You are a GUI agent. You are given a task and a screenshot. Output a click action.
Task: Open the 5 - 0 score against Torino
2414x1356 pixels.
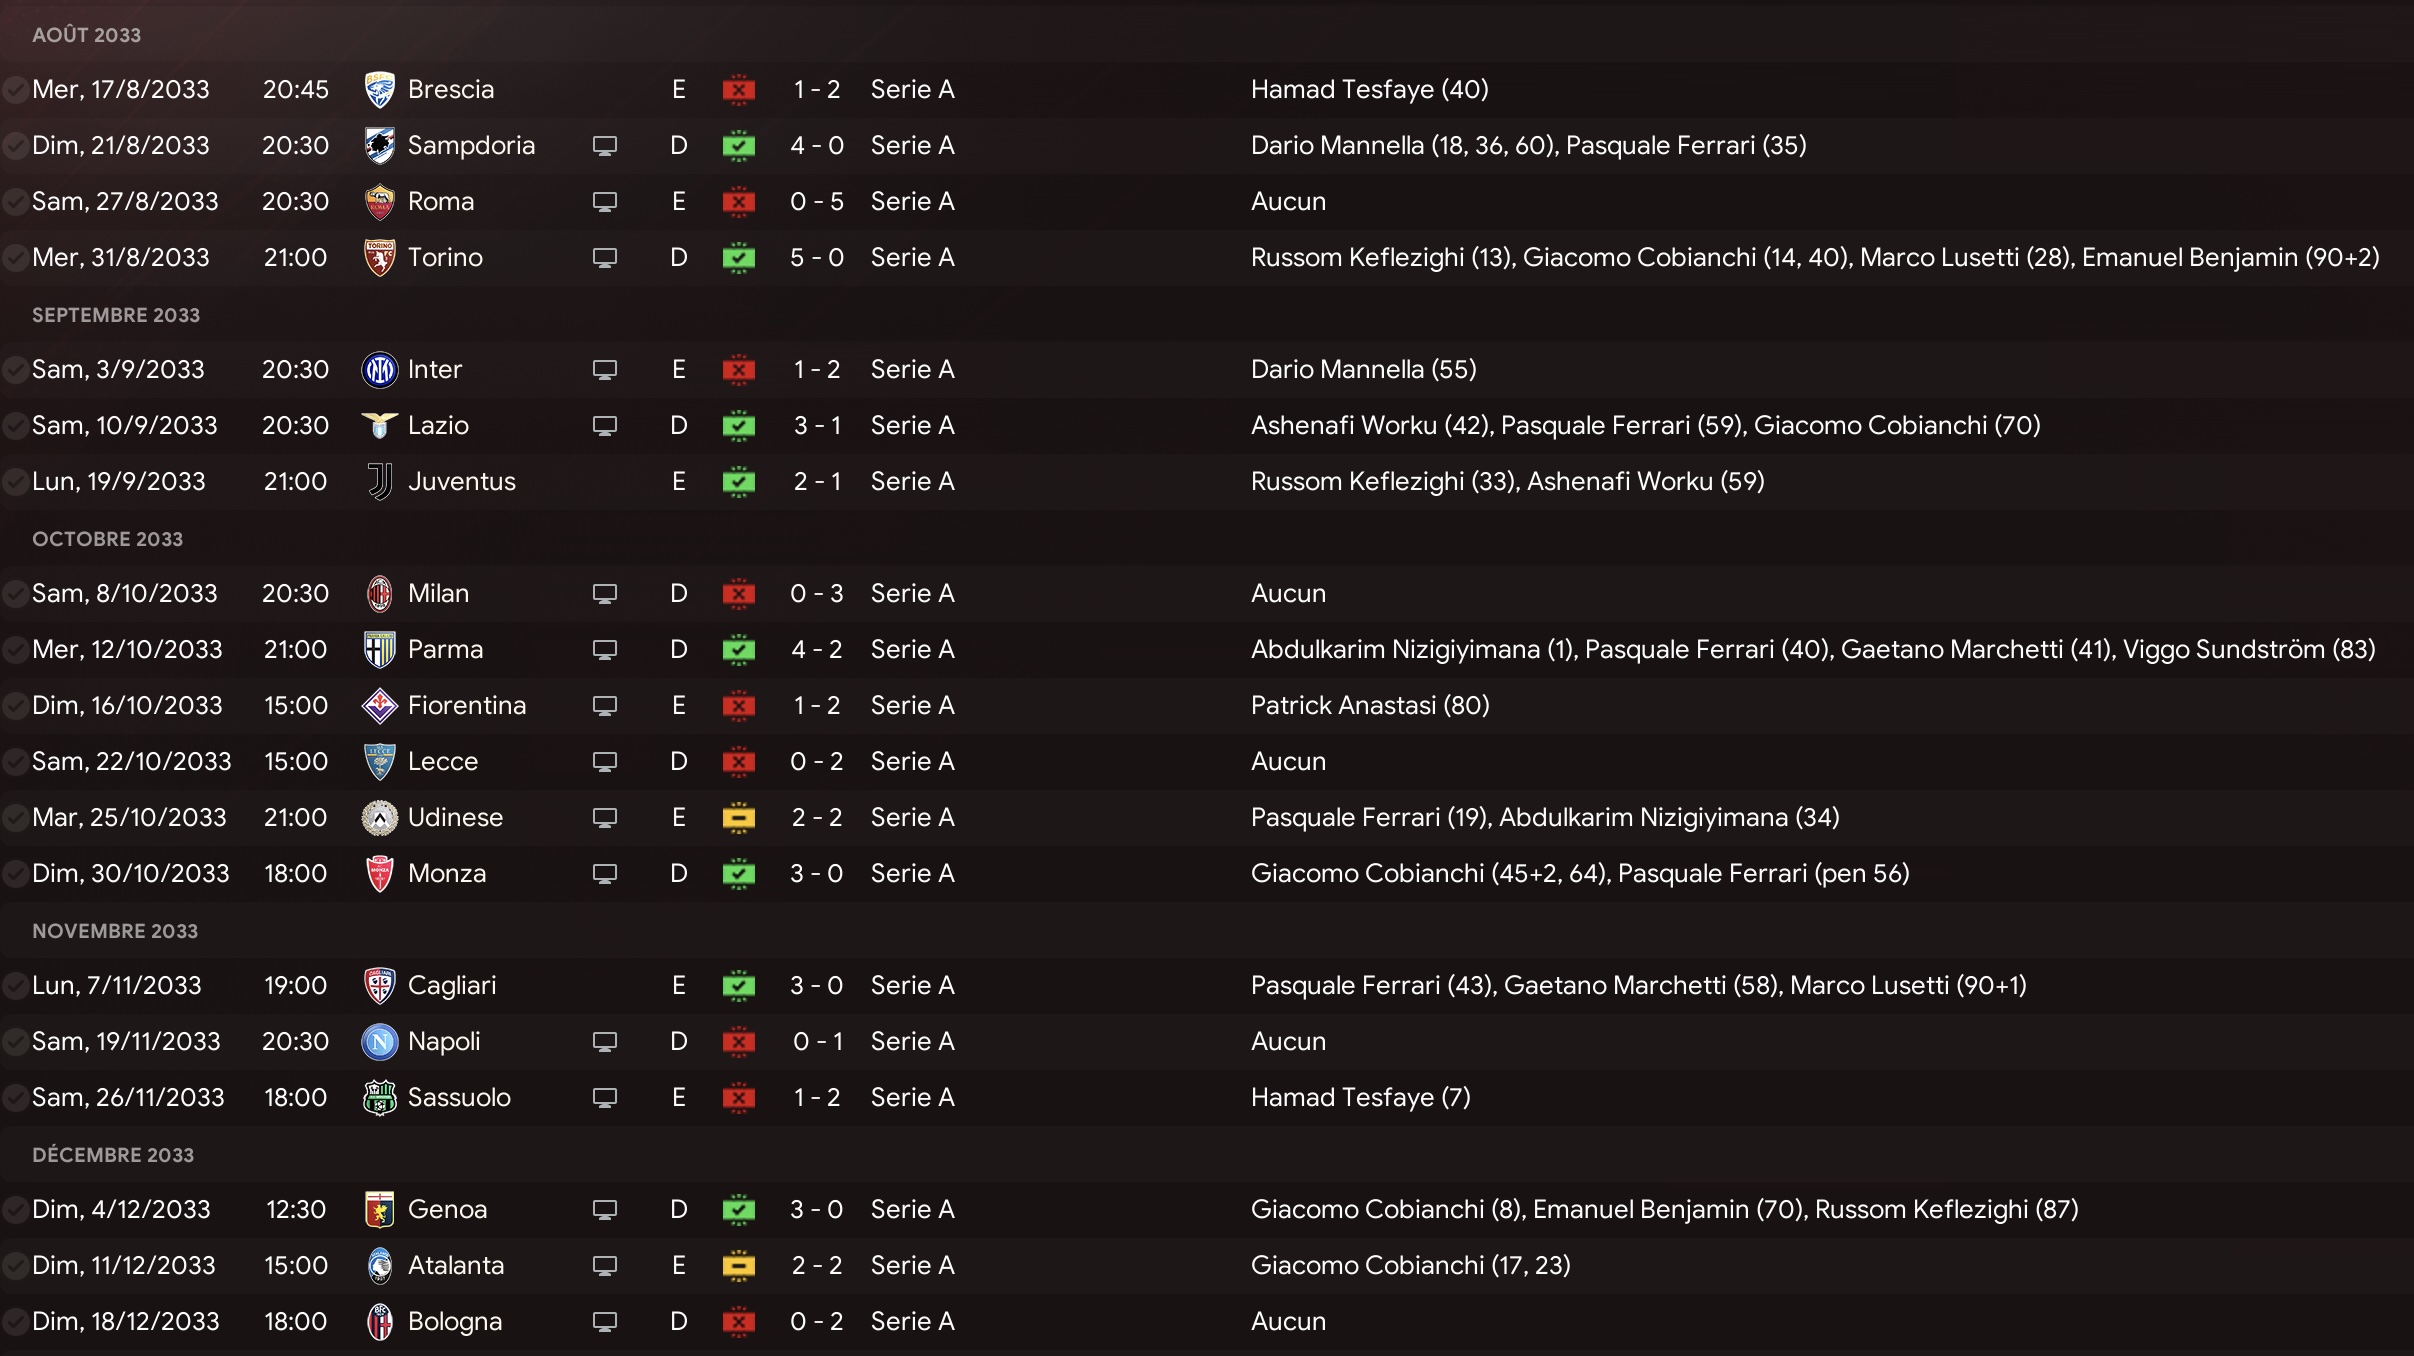coord(817,258)
